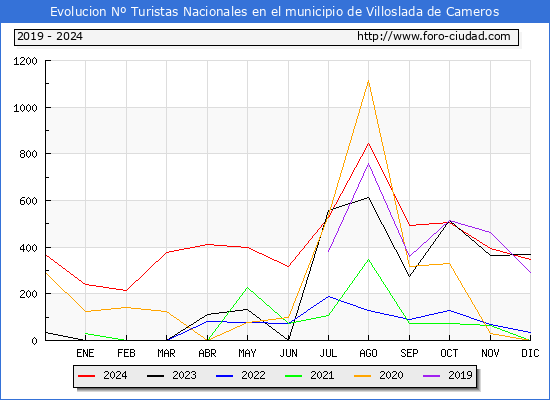Select the orange 2020 legend swatch

pos(363,376)
